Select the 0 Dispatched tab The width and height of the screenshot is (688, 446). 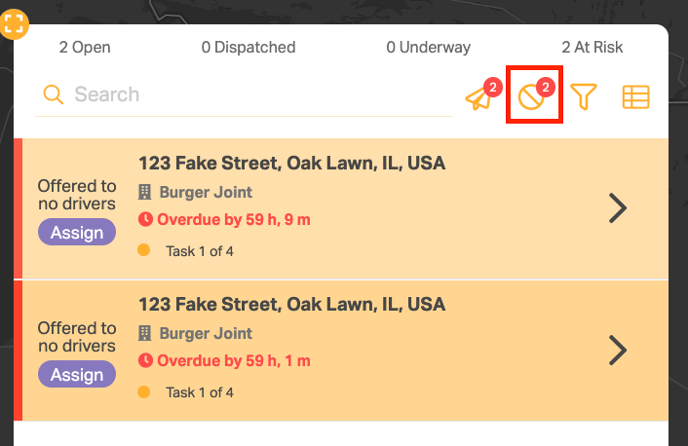248,47
